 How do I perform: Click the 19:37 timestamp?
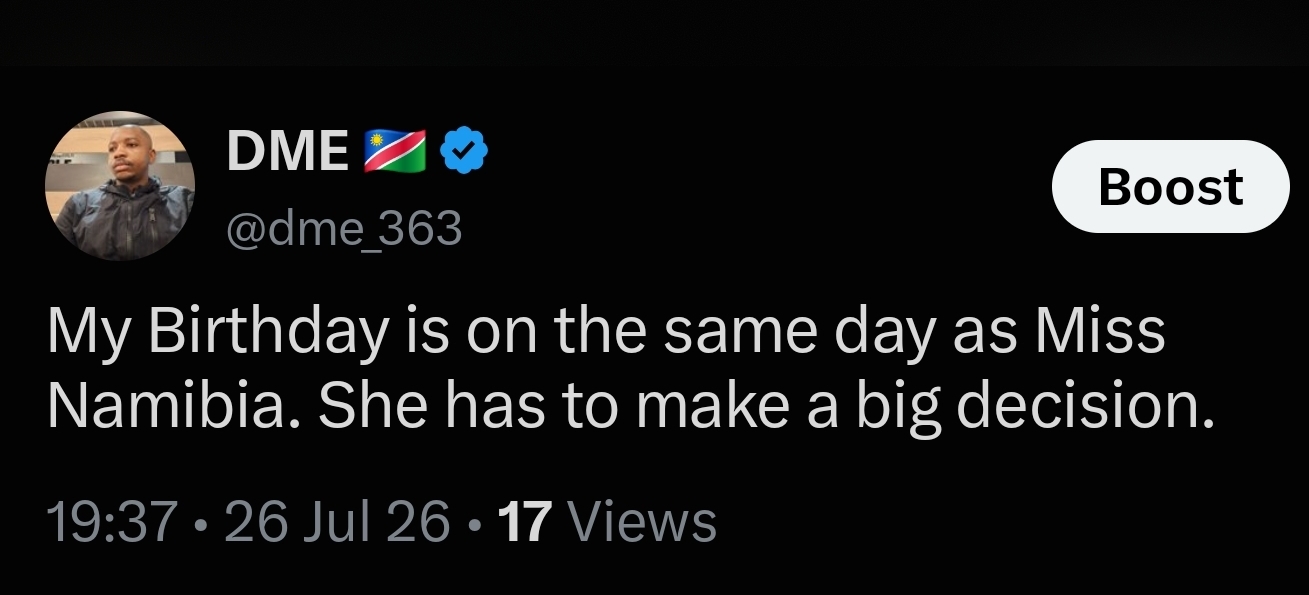[113, 521]
